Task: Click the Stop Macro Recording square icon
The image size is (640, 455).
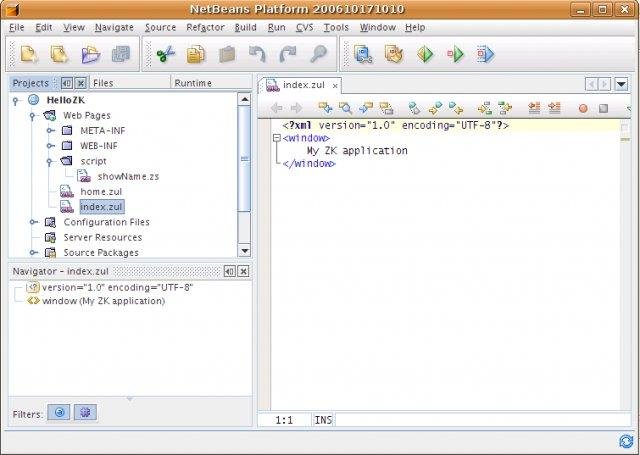Action: pos(603,108)
